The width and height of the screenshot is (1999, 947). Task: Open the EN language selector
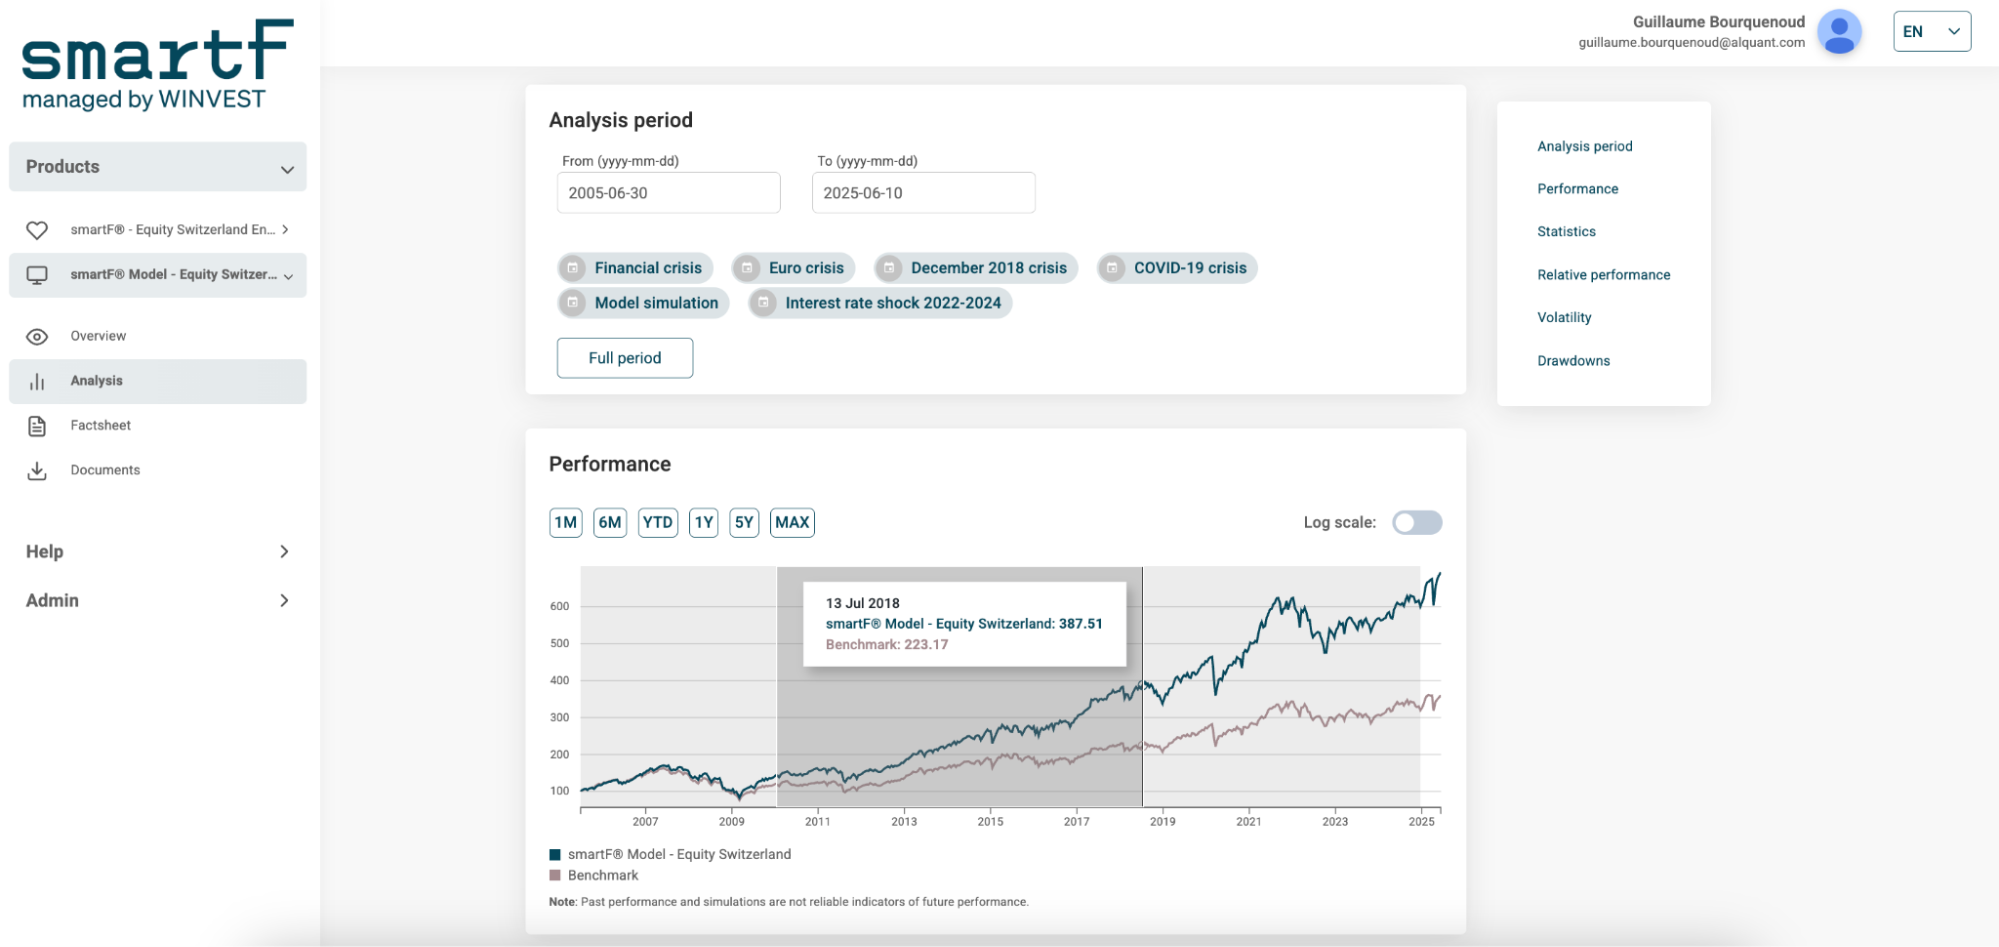pos(1932,31)
